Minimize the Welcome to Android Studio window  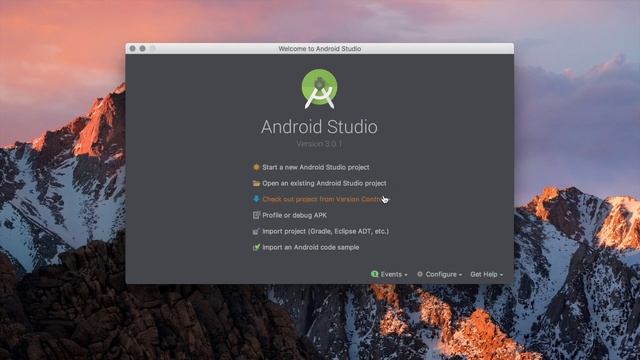[x=142, y=49]
